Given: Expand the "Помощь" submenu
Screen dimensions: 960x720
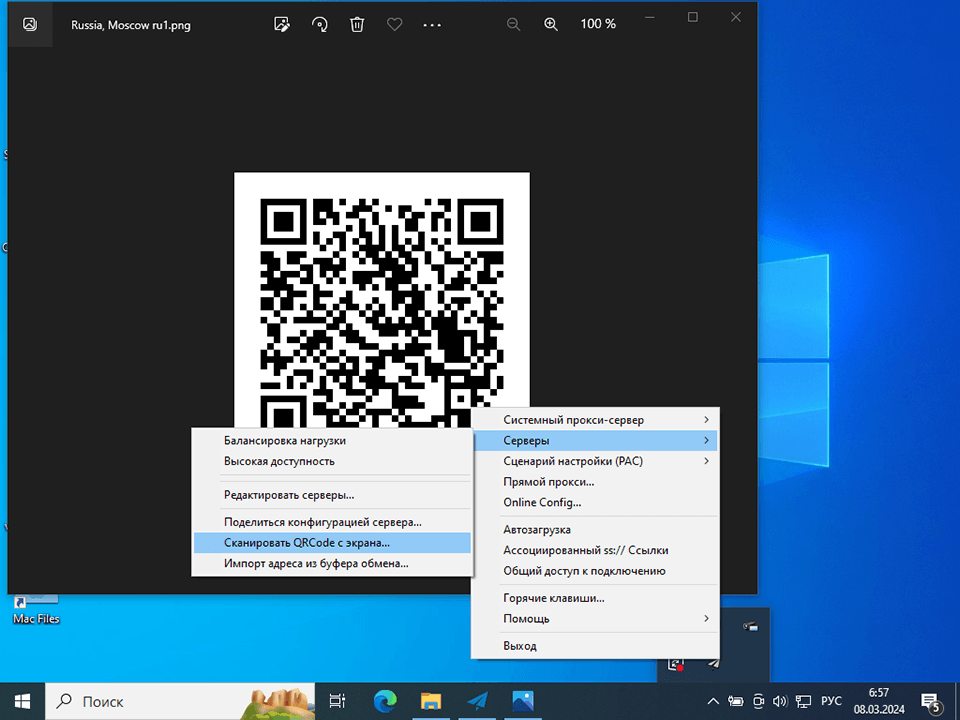Looking at the screenshot, I should [x=595, y=618].
